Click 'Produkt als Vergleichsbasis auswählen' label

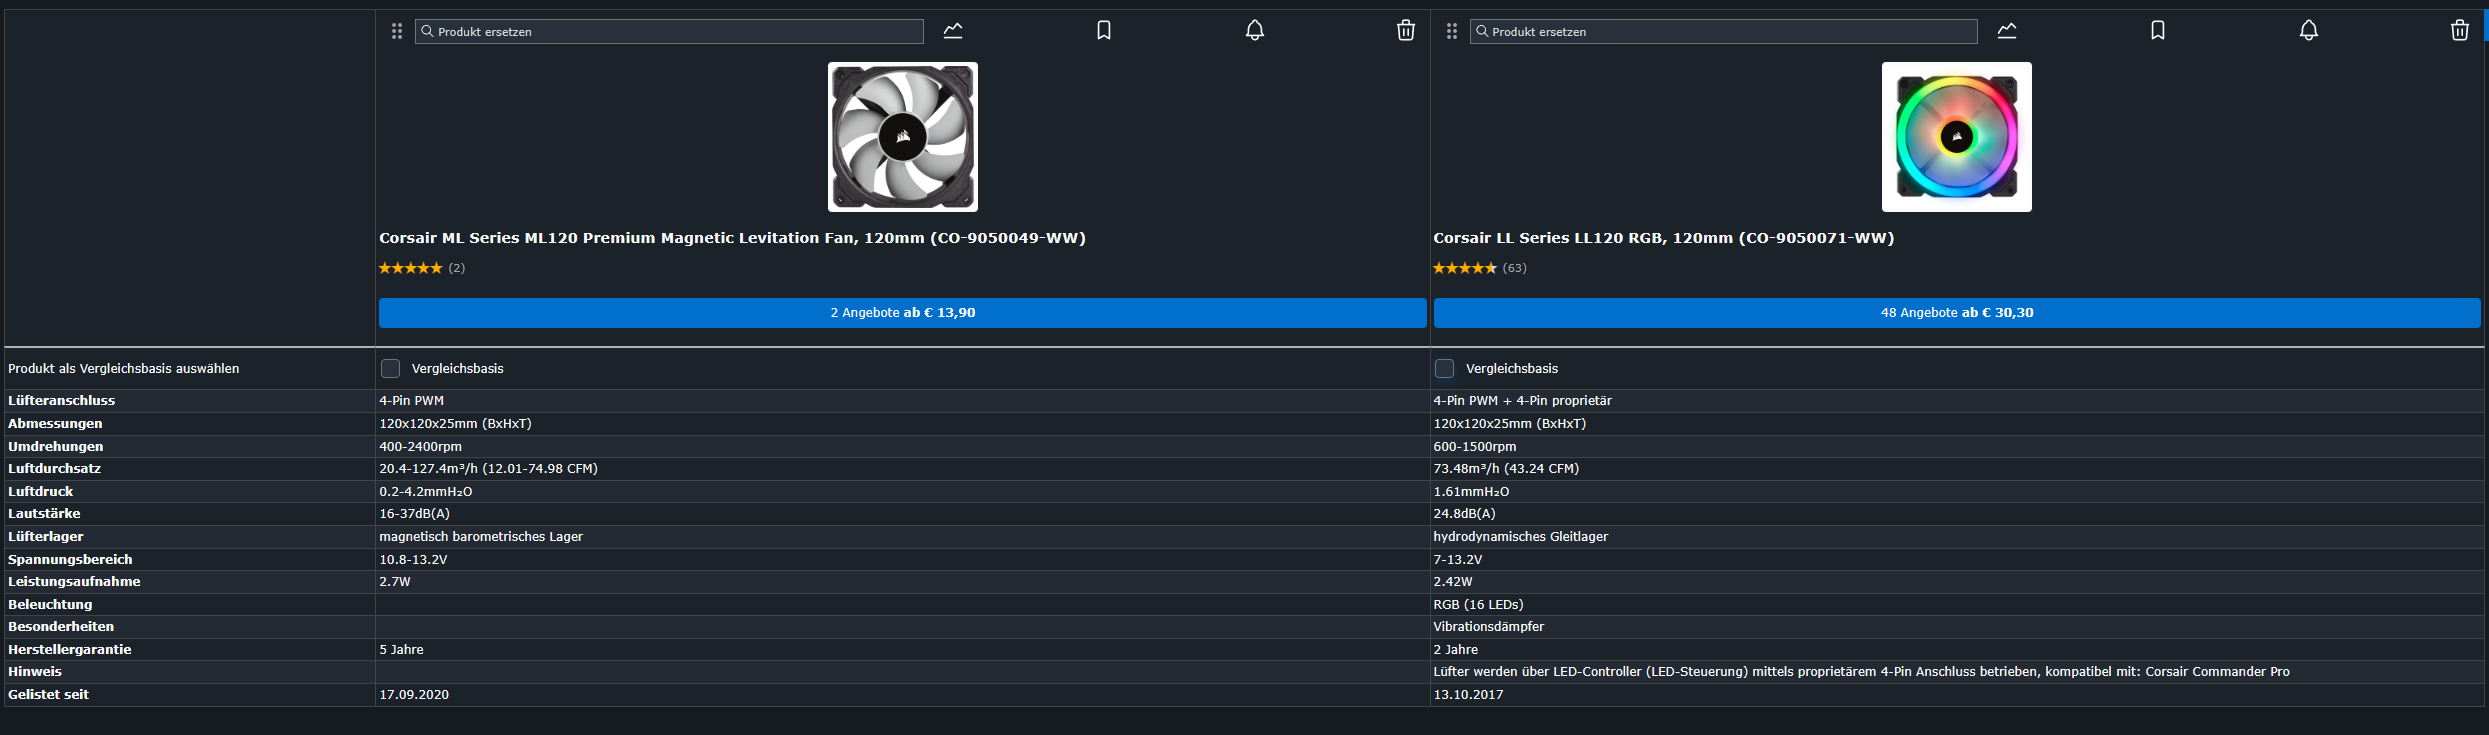[x=124, y=369]
